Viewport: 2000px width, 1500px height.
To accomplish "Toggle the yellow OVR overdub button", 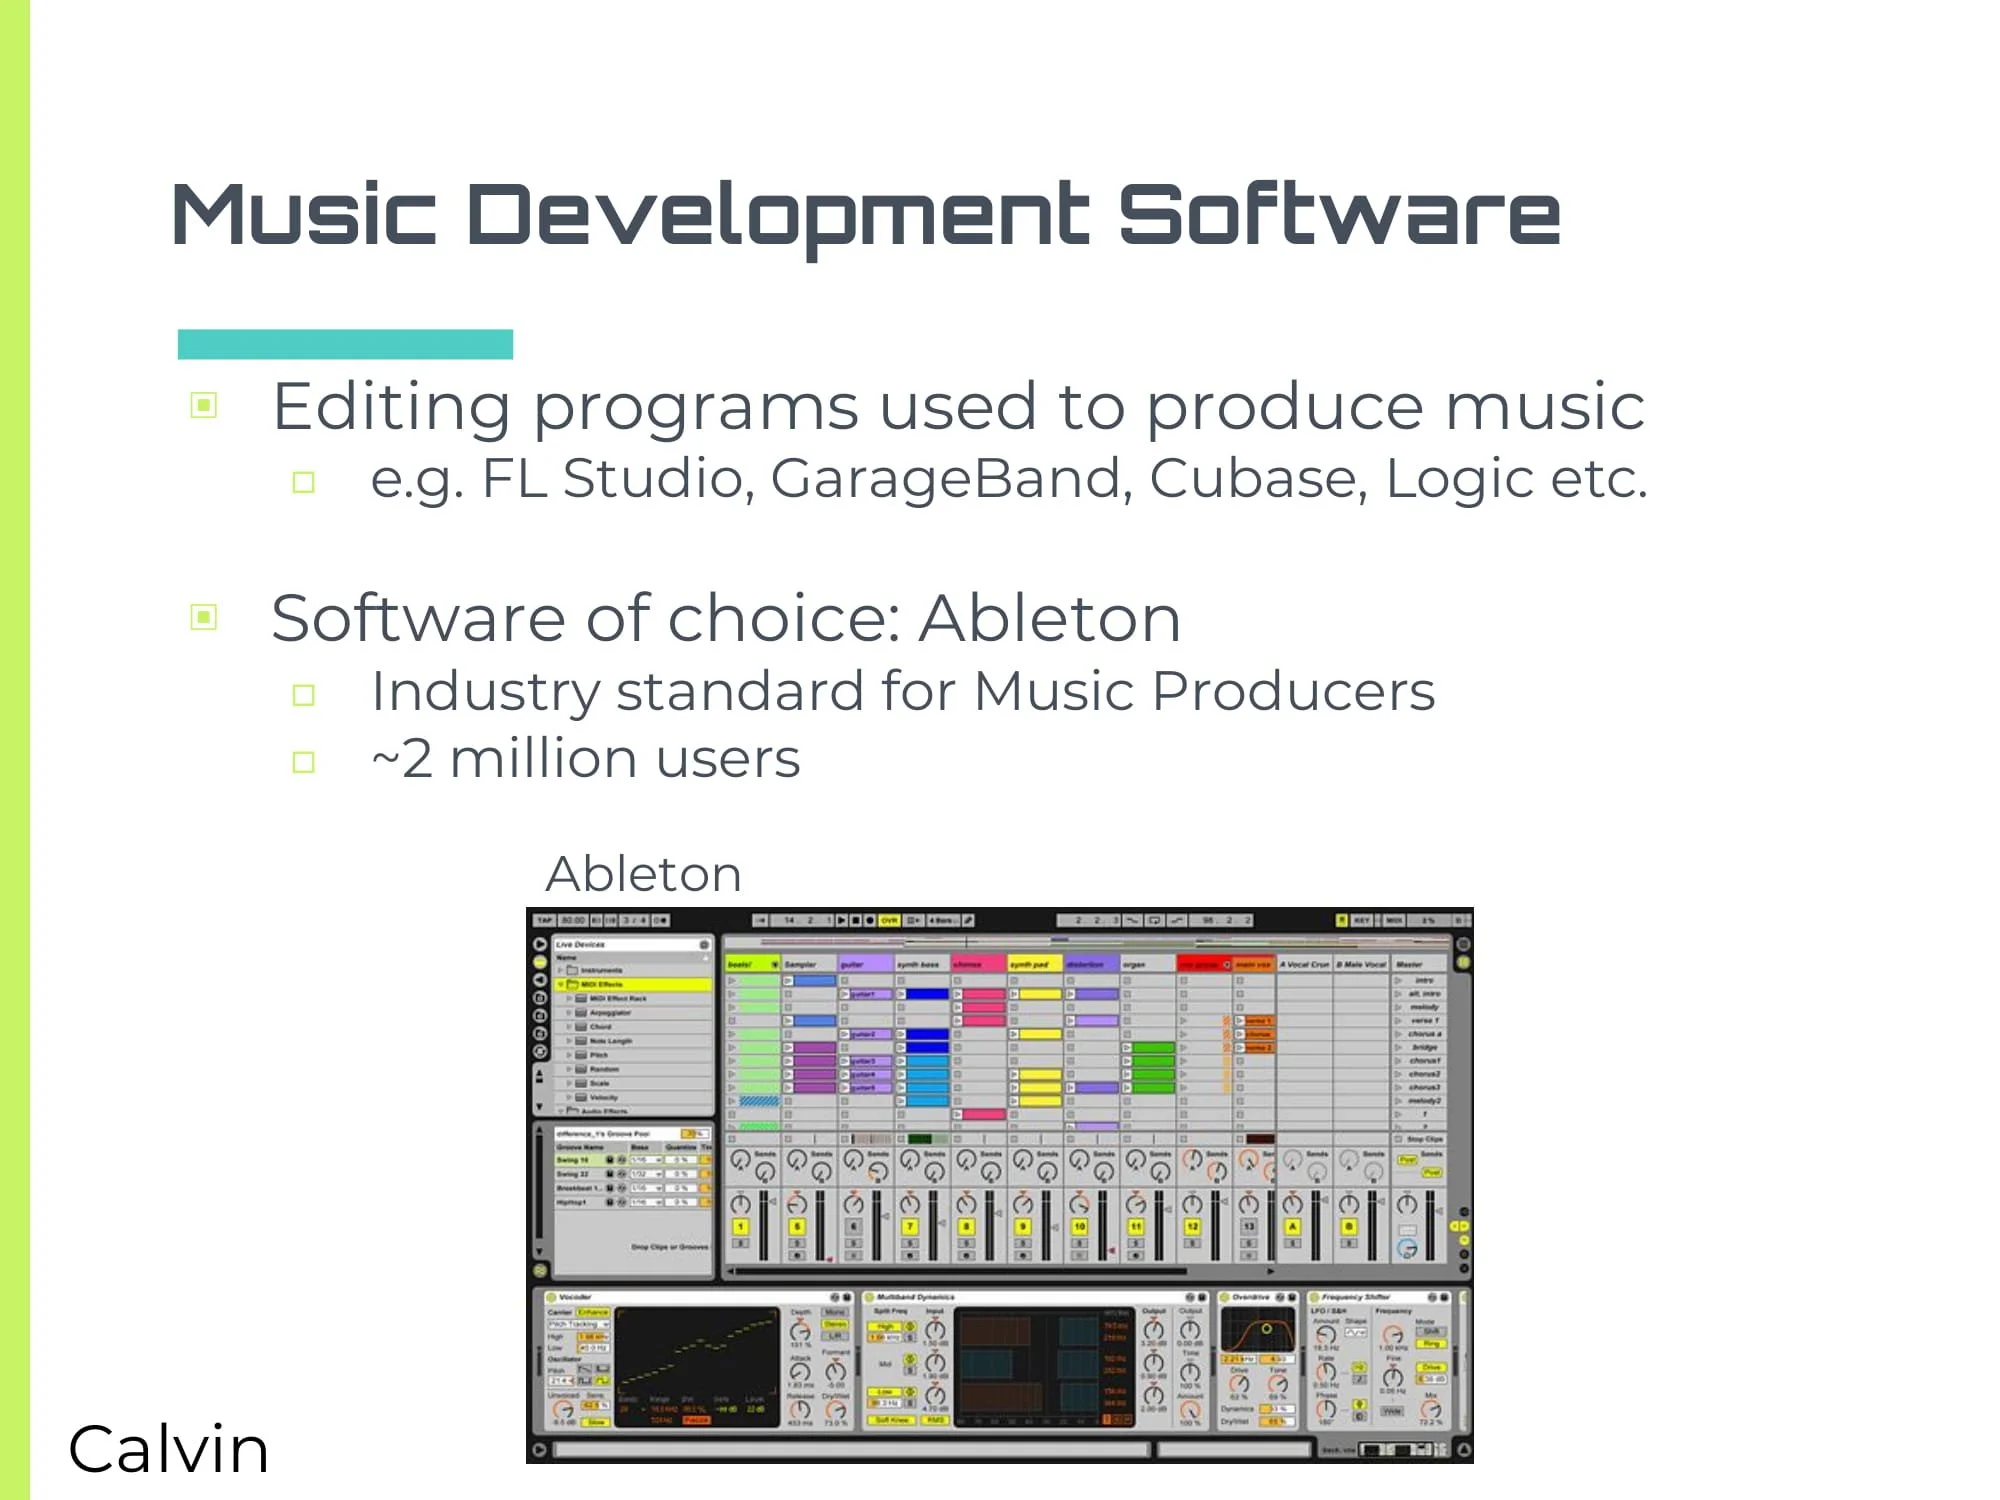I will pos(889,920).
